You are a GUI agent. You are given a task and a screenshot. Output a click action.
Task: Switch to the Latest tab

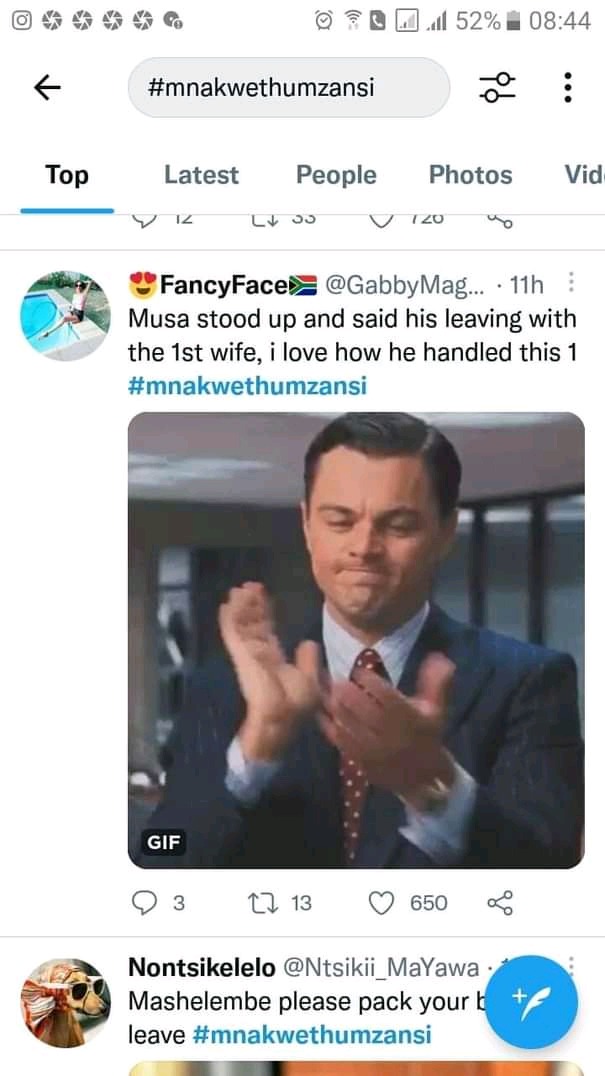pyautogui.click(x=201, y=175)
